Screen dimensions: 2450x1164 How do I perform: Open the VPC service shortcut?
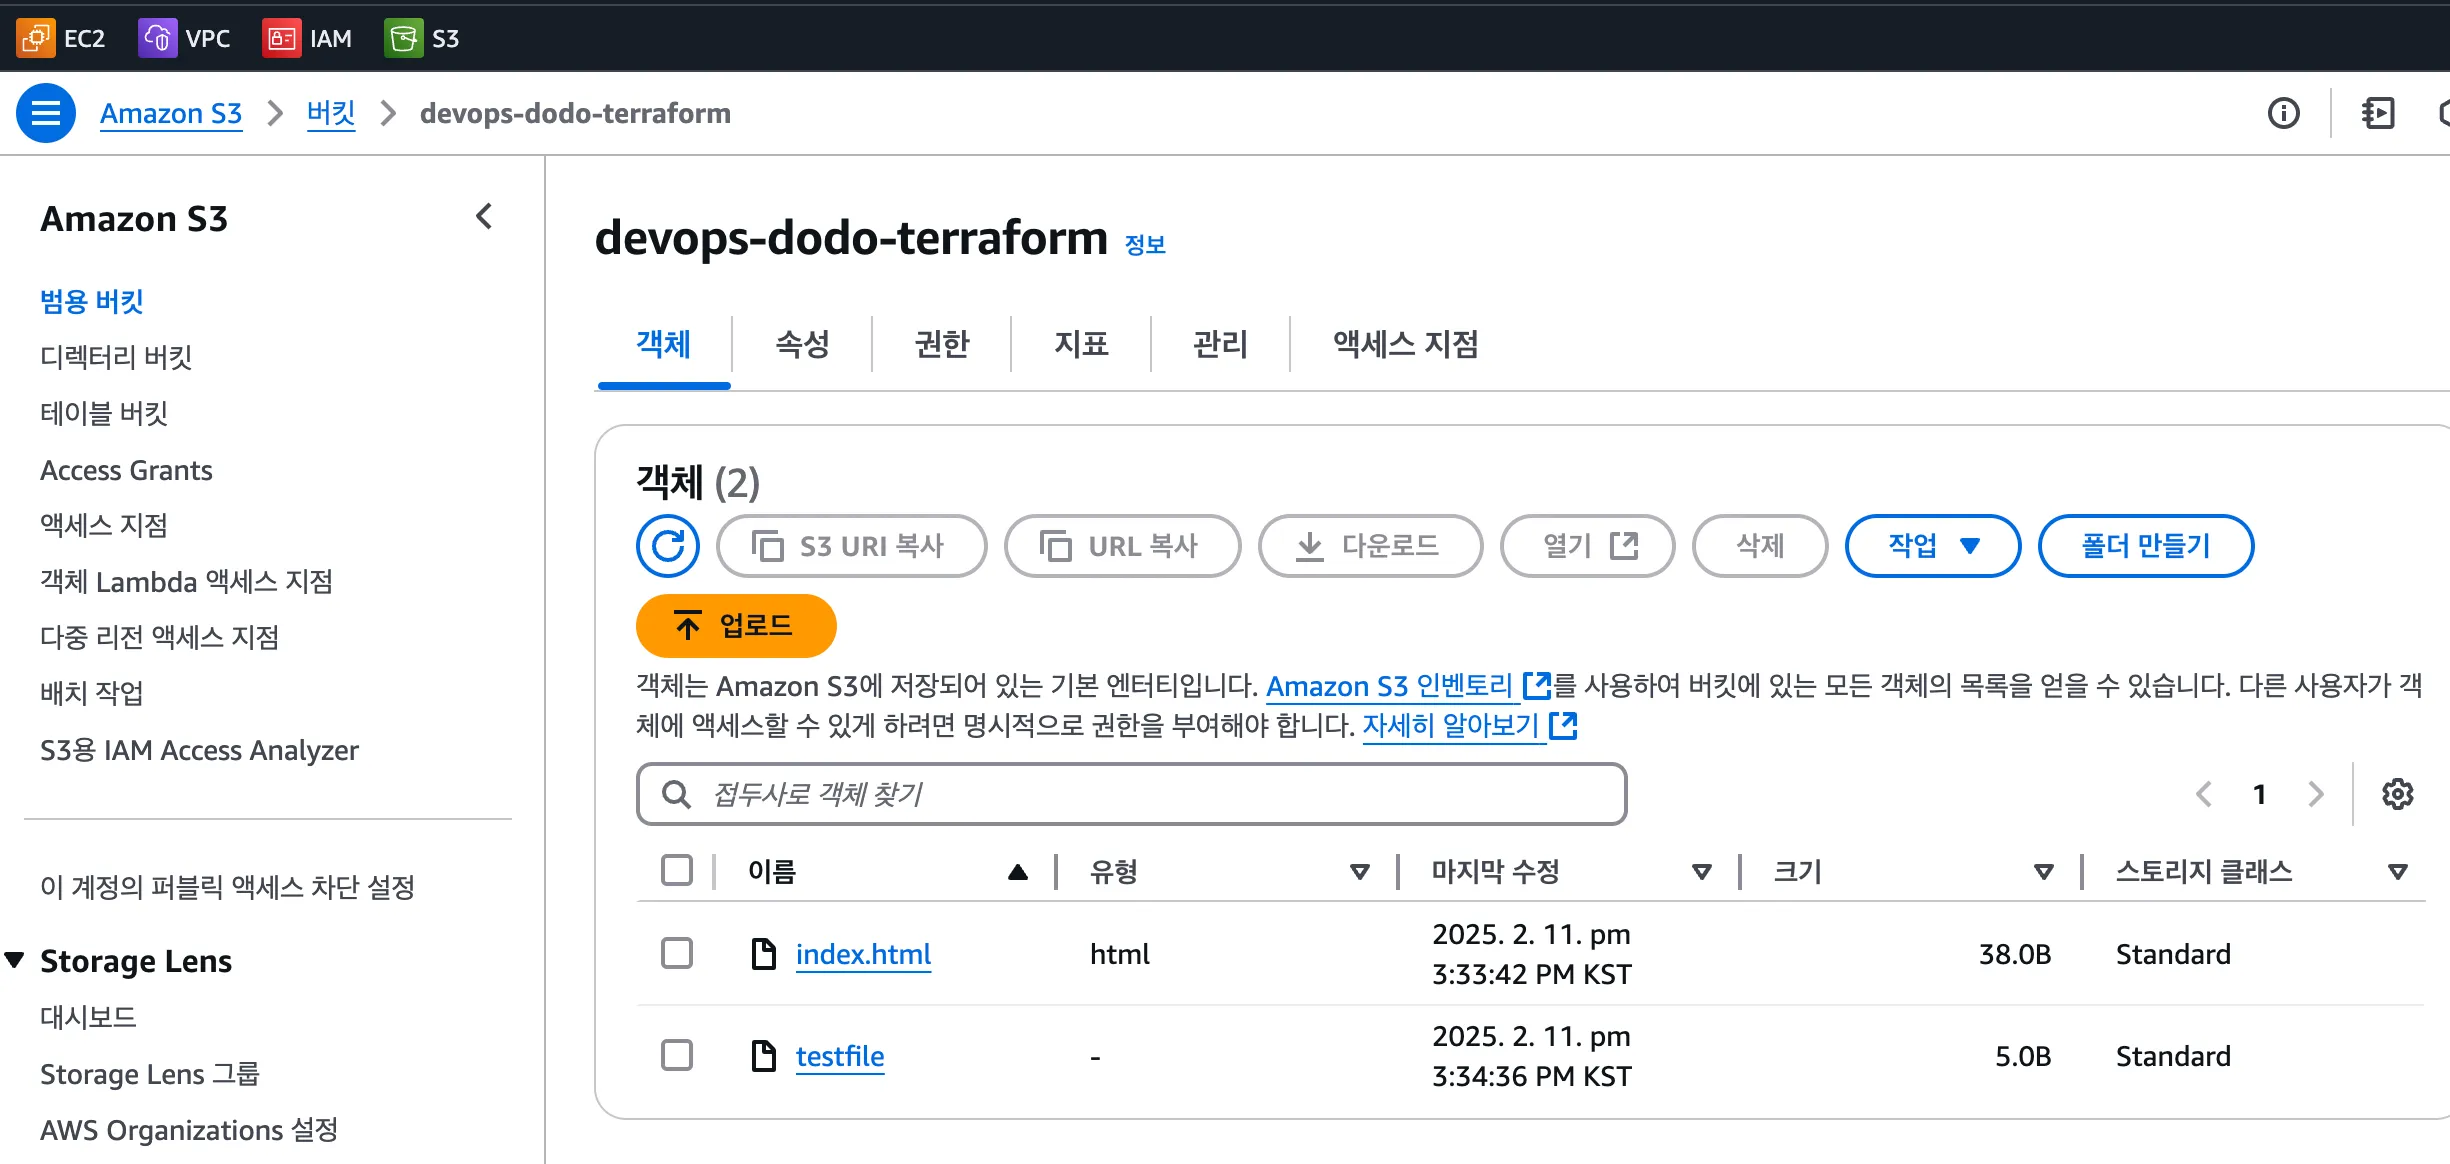(x=184, y=38)
